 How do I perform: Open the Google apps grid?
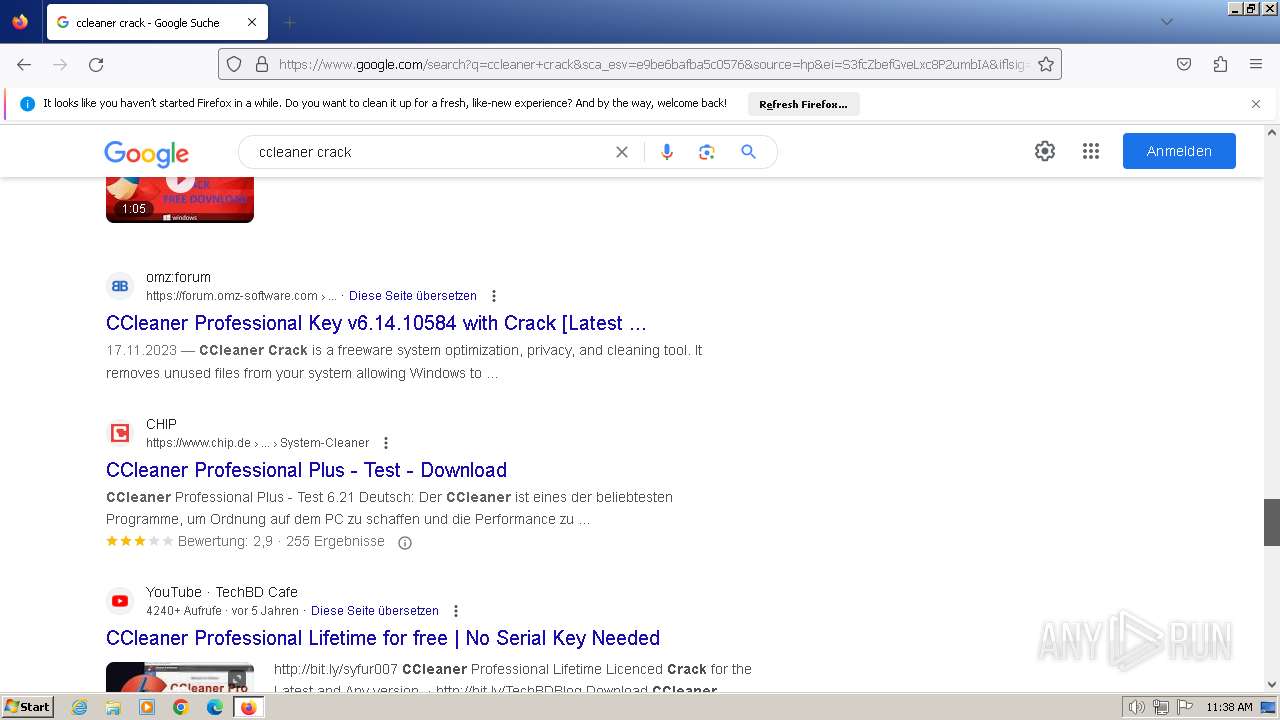(1091, 151)
